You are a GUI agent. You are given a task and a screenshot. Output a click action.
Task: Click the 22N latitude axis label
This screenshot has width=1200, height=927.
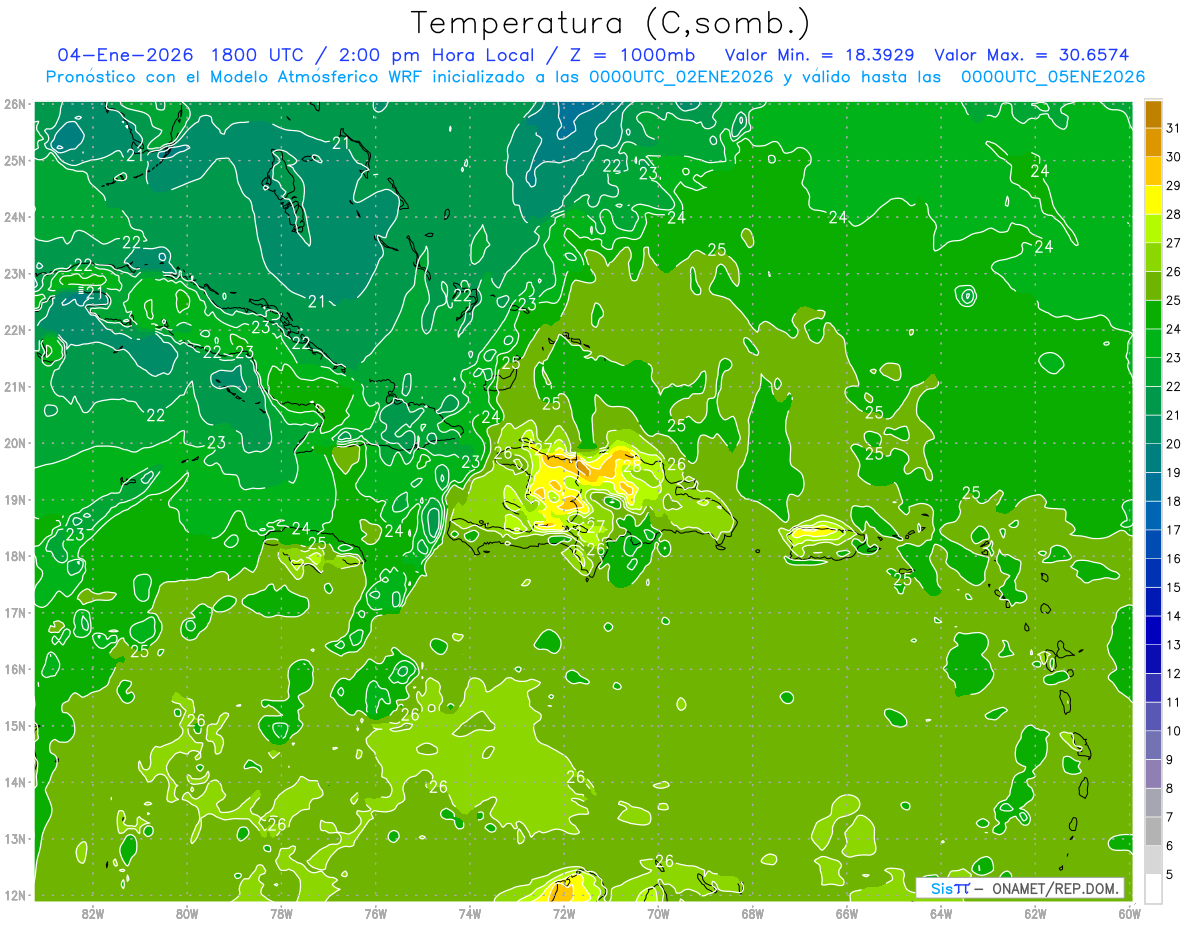(14, 330)
